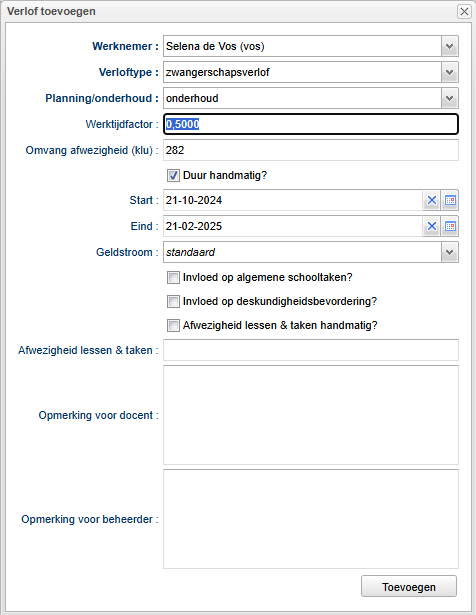Click the Toevoegen button
The image size is (476, 615).
pyautogui.click(x=409, y=587)
